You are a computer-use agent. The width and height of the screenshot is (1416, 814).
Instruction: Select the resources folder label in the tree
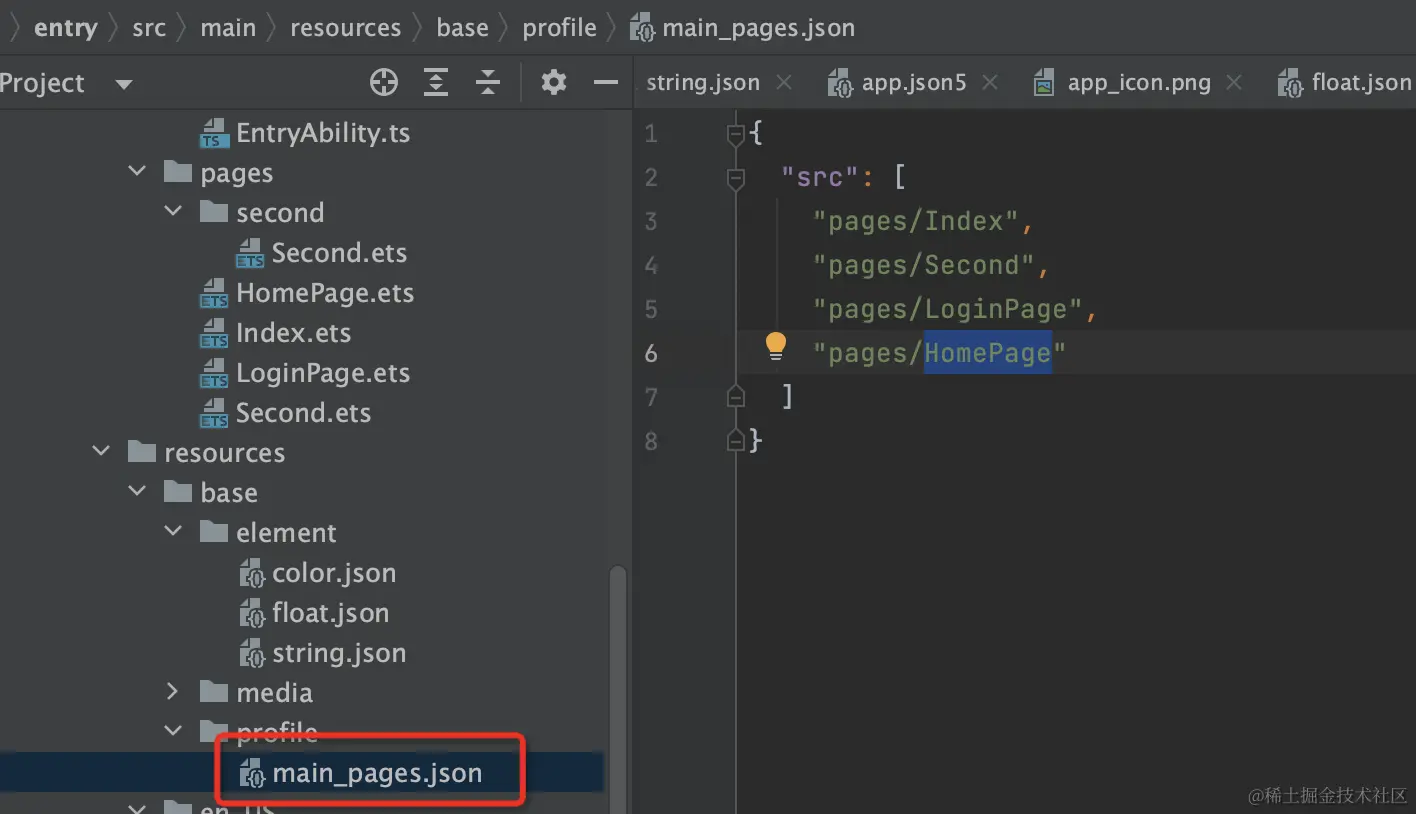224,453
